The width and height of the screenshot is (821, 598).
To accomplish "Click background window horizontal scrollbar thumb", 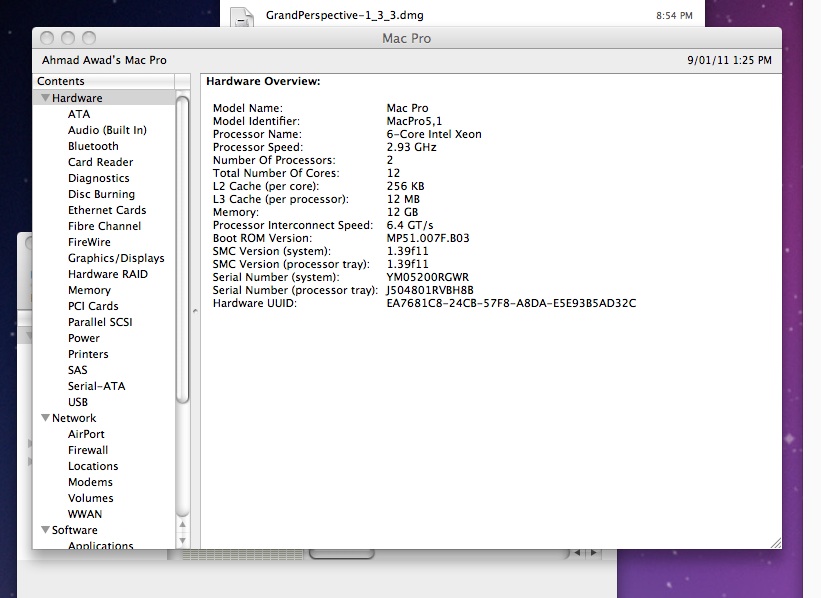I will [x=341, y=553].
